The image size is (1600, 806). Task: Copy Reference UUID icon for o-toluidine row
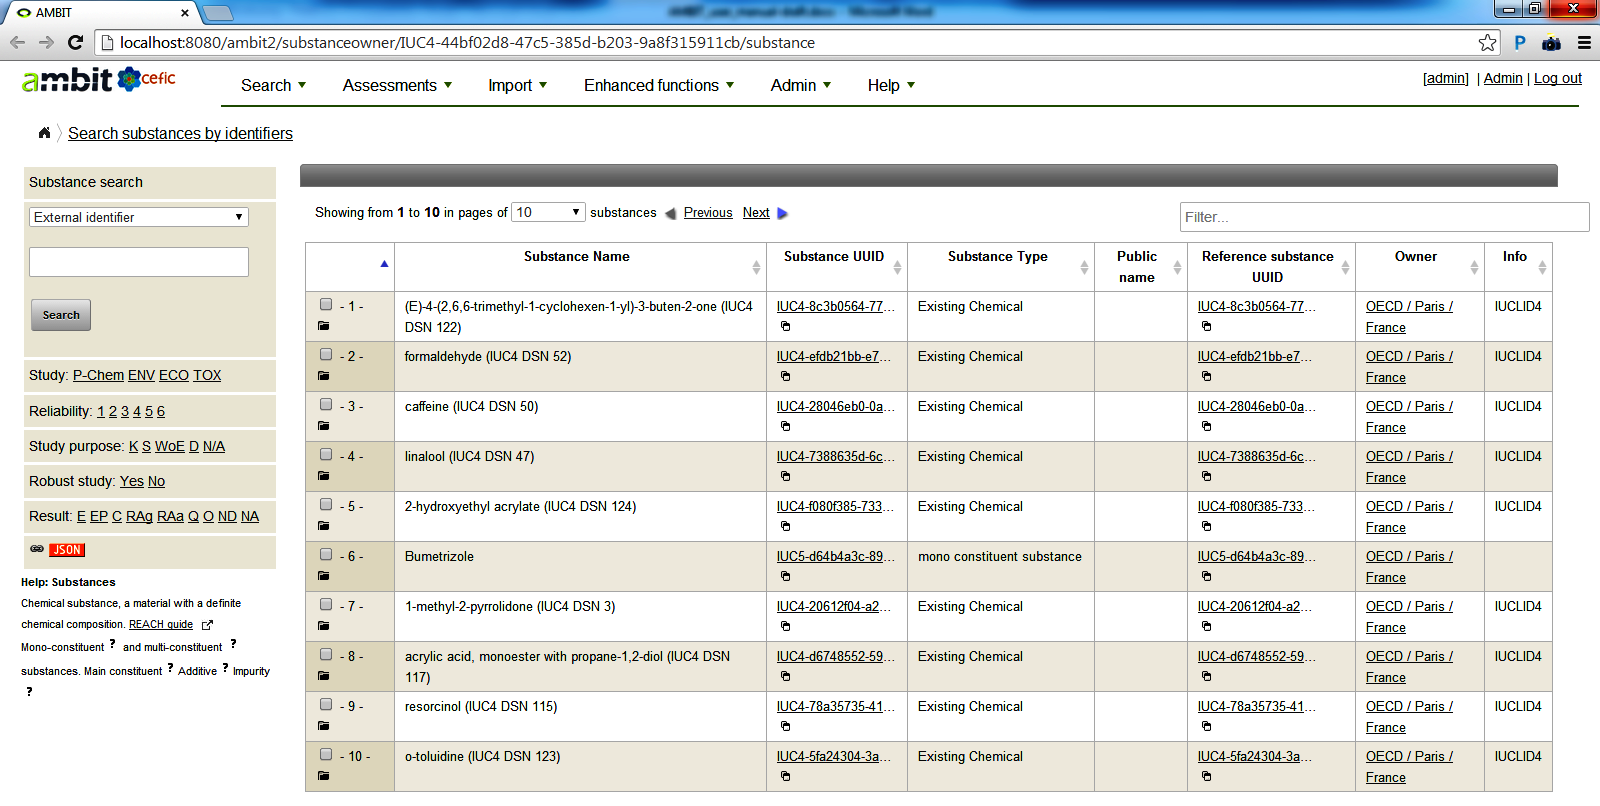pos(1206,776)
